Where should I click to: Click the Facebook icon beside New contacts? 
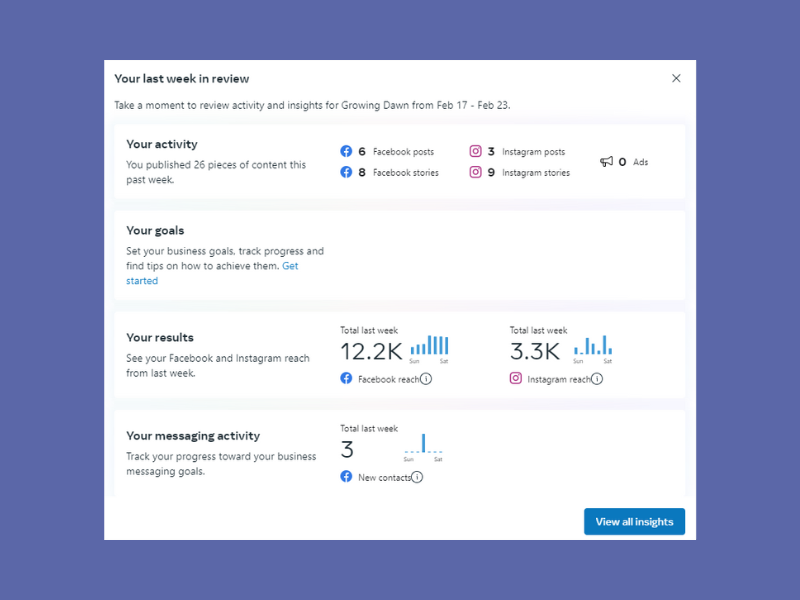pyautogui.click(x=346, y=477)
